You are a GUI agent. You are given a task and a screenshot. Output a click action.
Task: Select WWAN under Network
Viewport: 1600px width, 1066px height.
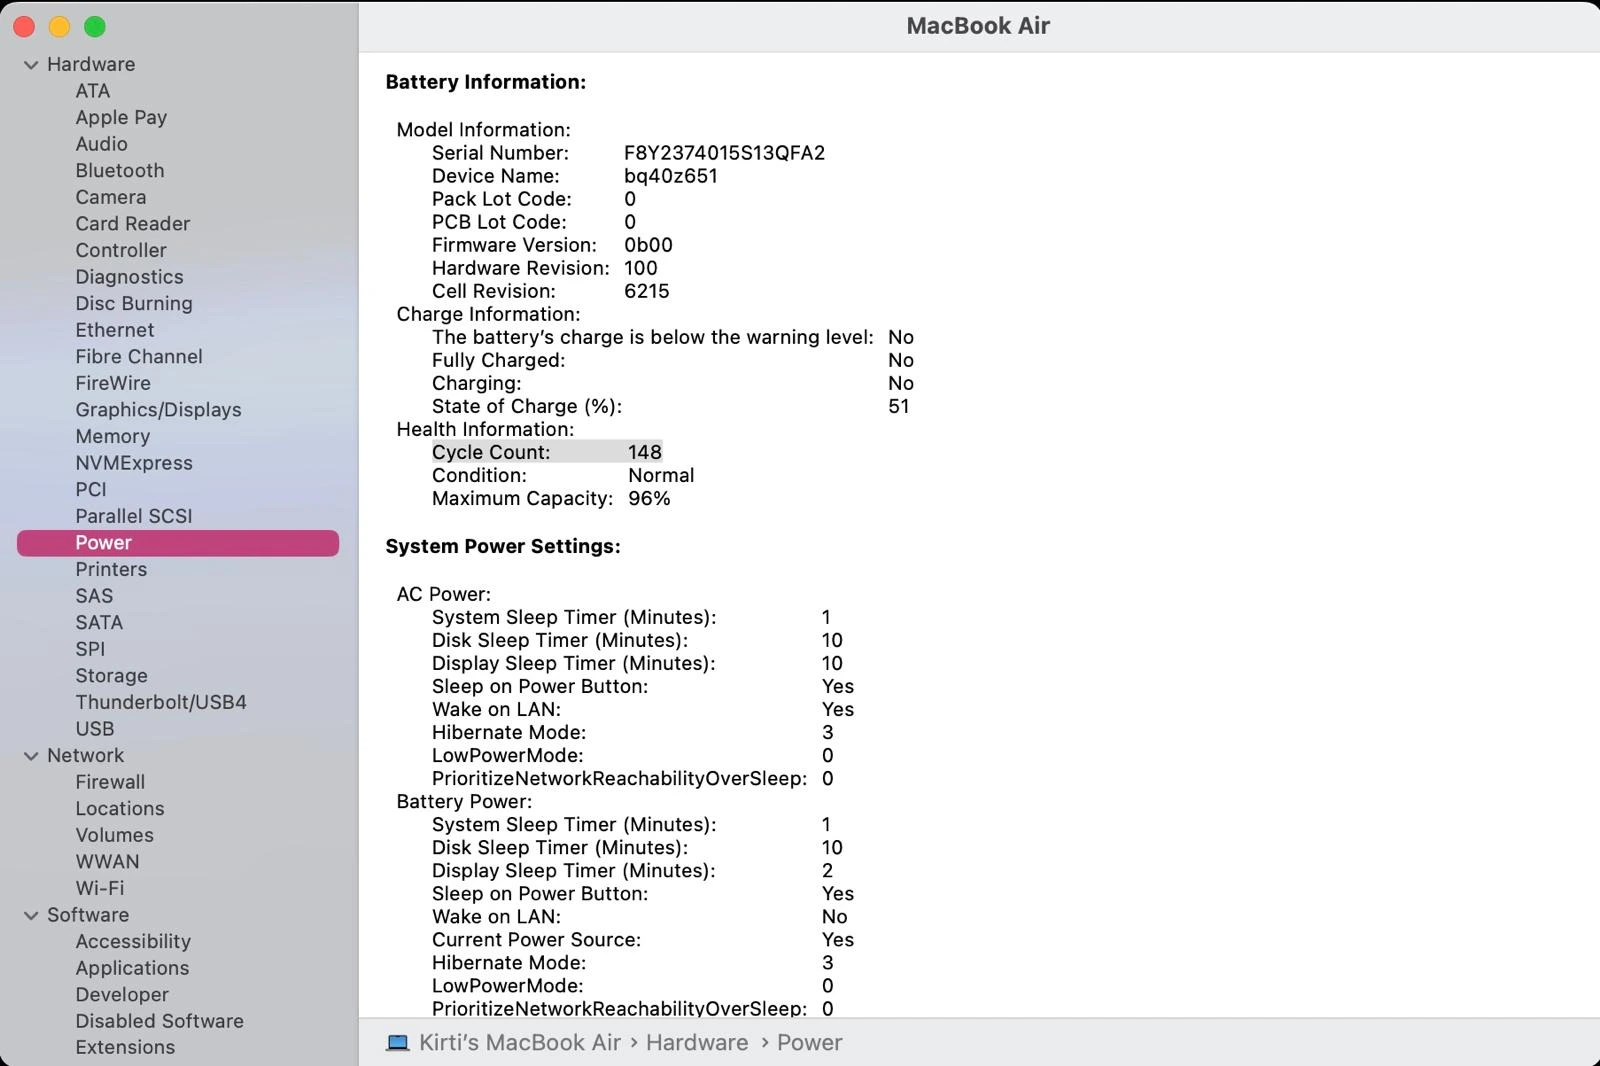108,862
